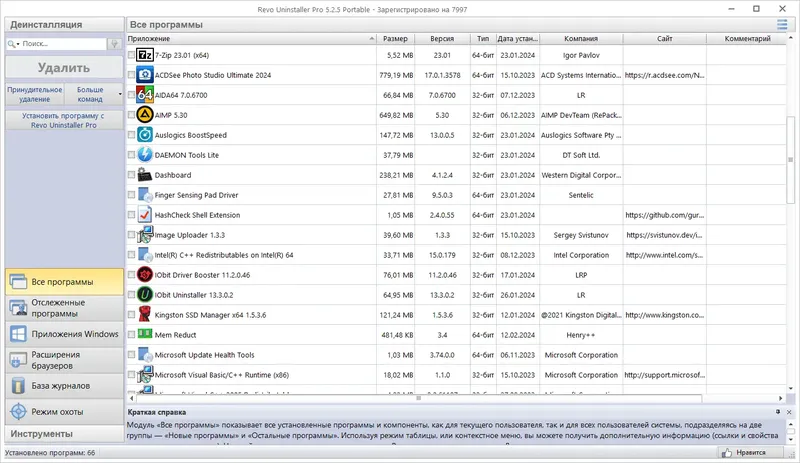Click the thumbs-up icon on Нравится
This screenshot has width=800, height=463.
tap(726, 452)
